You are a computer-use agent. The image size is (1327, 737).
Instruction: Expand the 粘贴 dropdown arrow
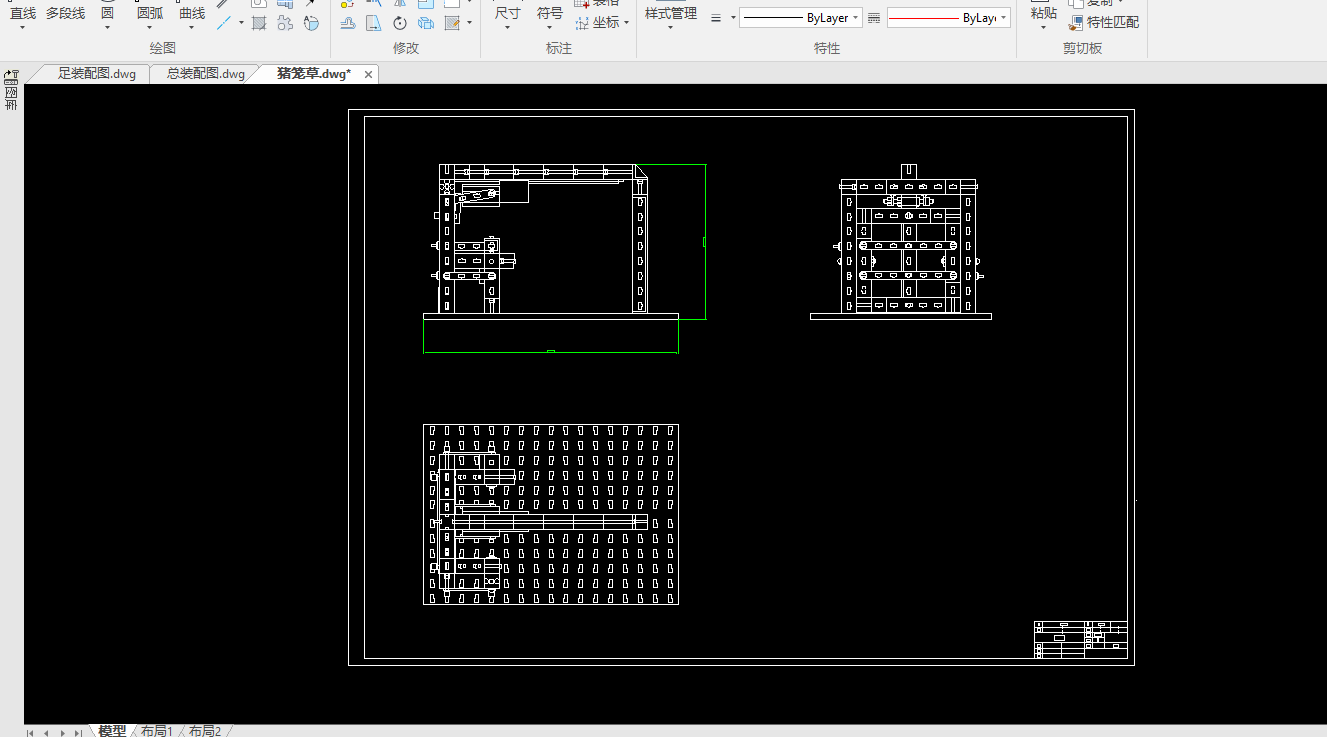(x=1043, y=28)
